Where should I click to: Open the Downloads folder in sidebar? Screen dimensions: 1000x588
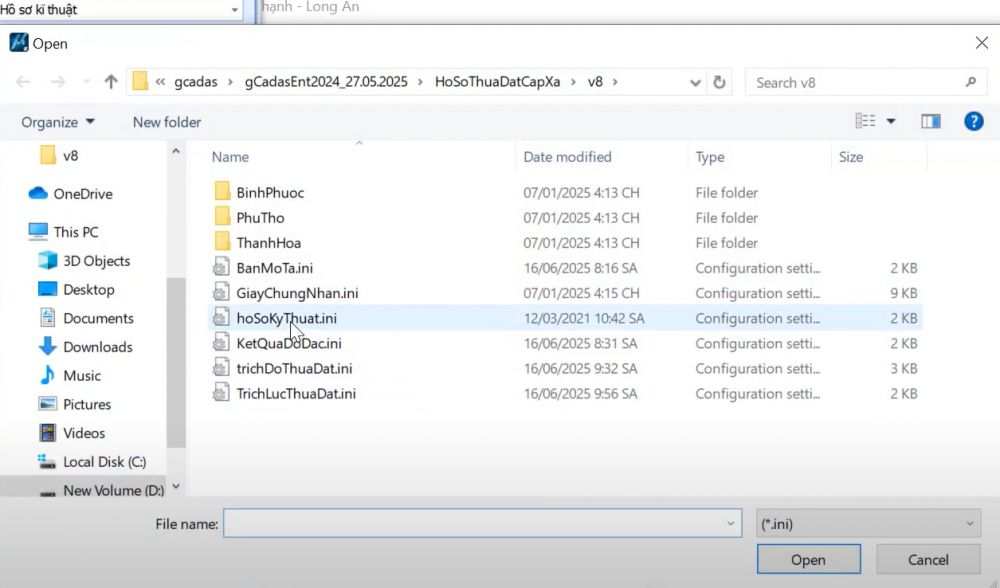coord(97,347)
